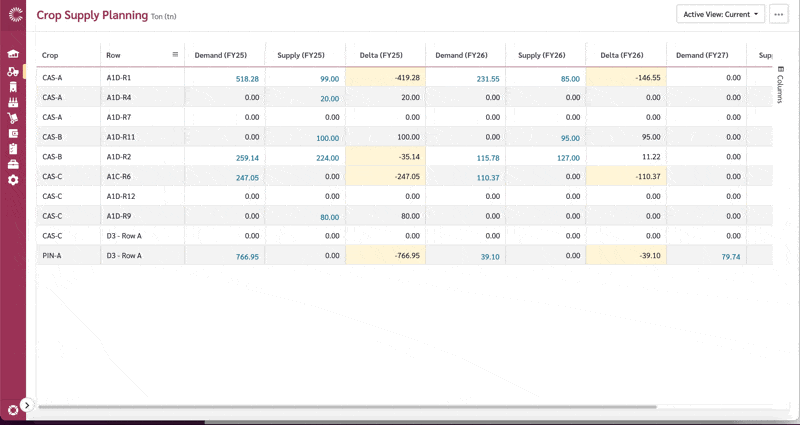Click the help lifebuoy icon at bottom-left
This screenshot has width=800, height=425.
coord(13,410)
